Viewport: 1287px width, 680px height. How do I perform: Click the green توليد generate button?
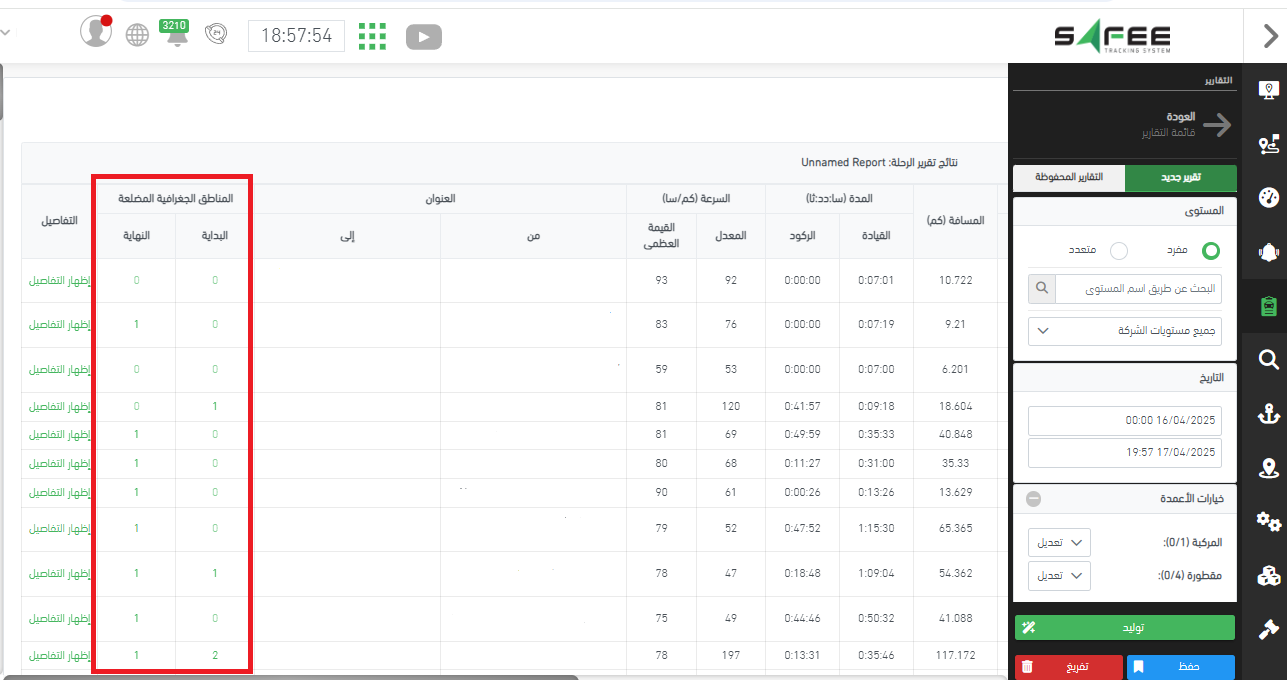coord(1125,627)
